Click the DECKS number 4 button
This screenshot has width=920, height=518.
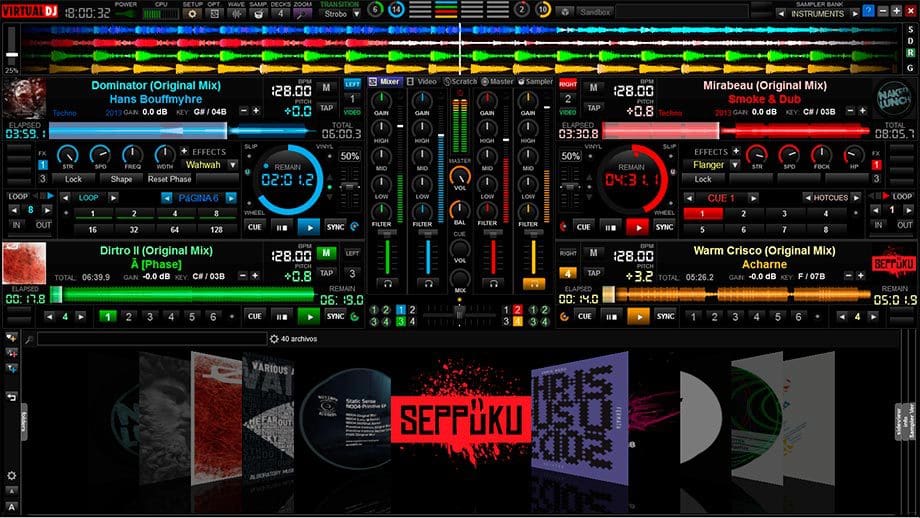(280, 13)
